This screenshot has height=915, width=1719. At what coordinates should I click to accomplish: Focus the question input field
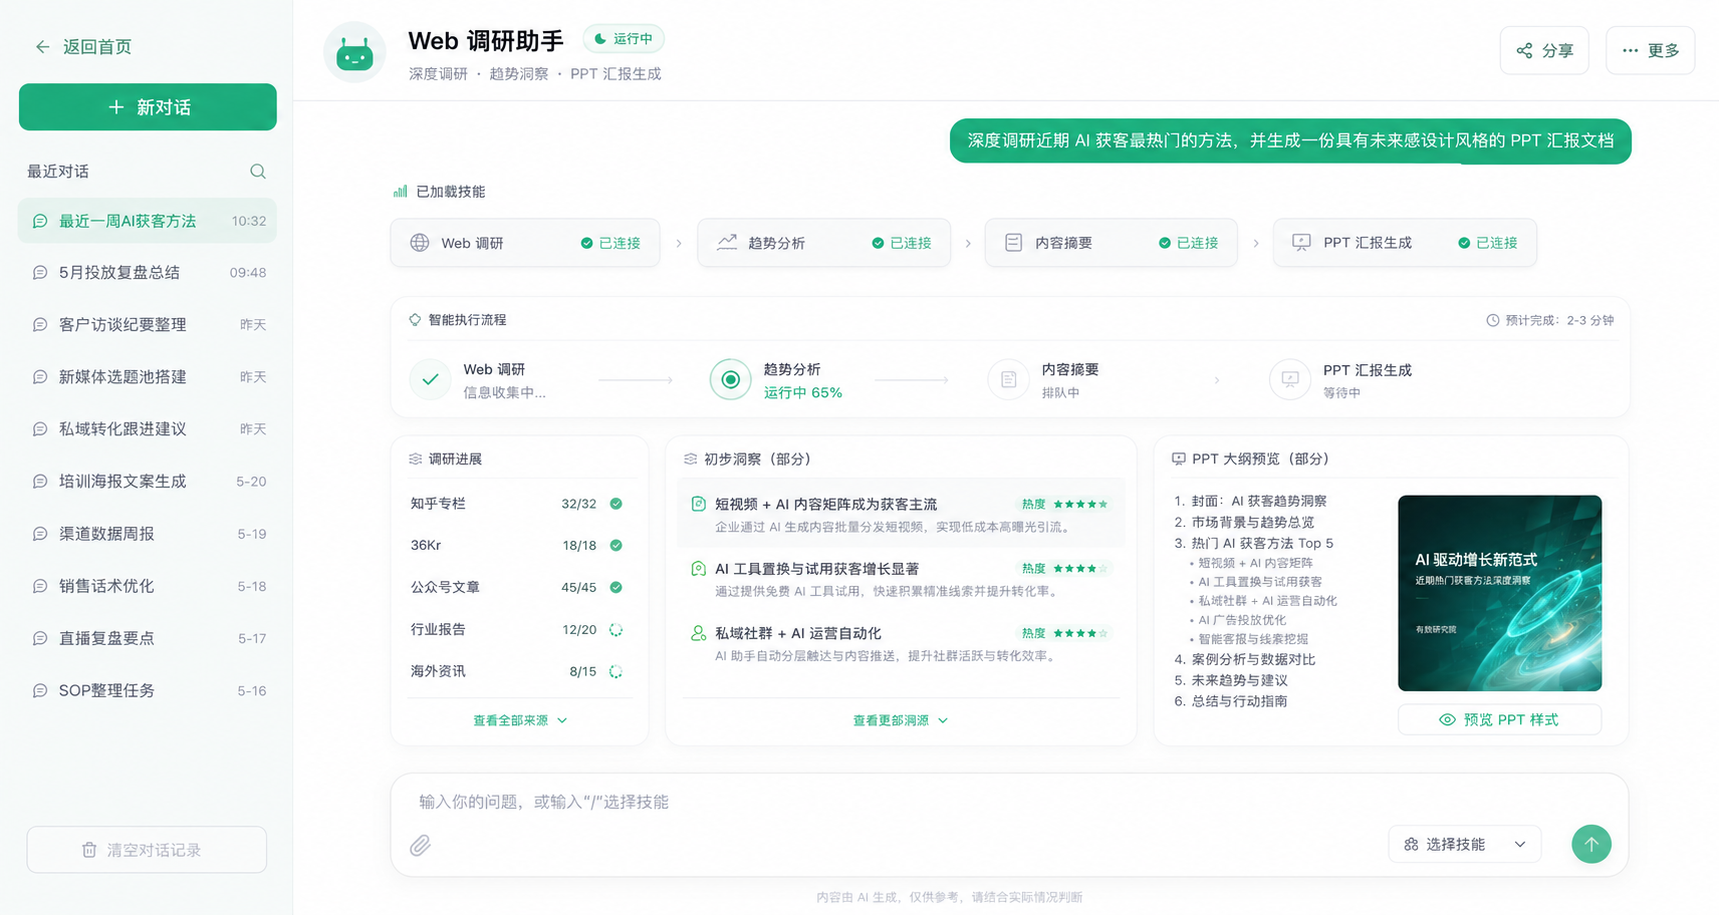1009,802
